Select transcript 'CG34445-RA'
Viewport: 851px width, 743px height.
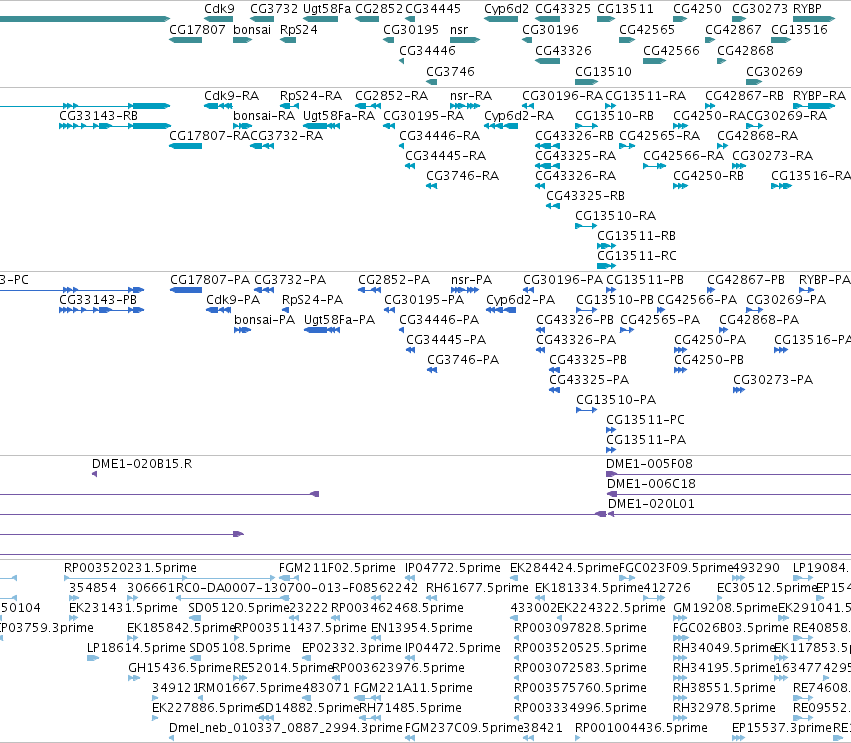[x=446, y=156]
